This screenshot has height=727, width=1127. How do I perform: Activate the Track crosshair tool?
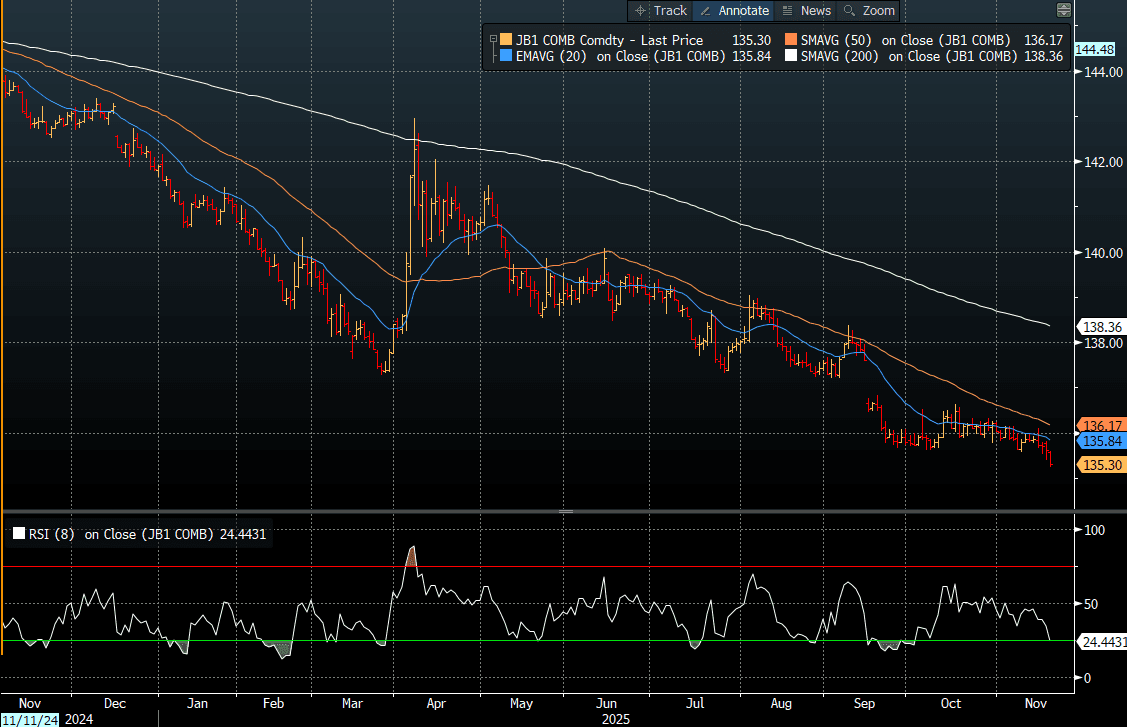pyautogui.click(x=659, y=10)
